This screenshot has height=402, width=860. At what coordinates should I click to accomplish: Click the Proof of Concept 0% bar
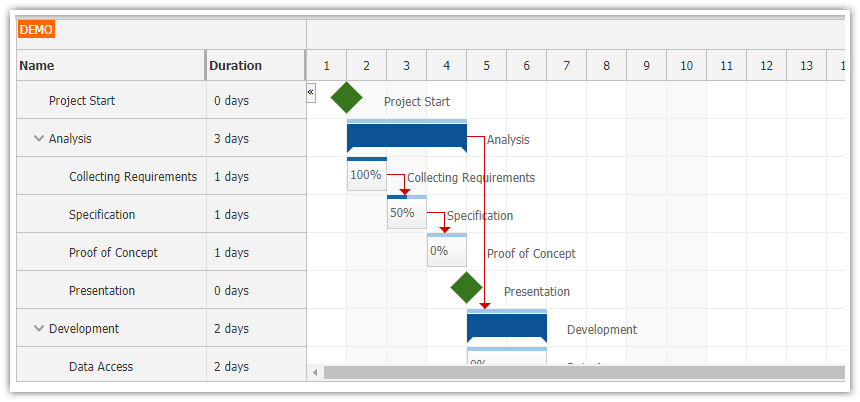[x=446, y=252]
